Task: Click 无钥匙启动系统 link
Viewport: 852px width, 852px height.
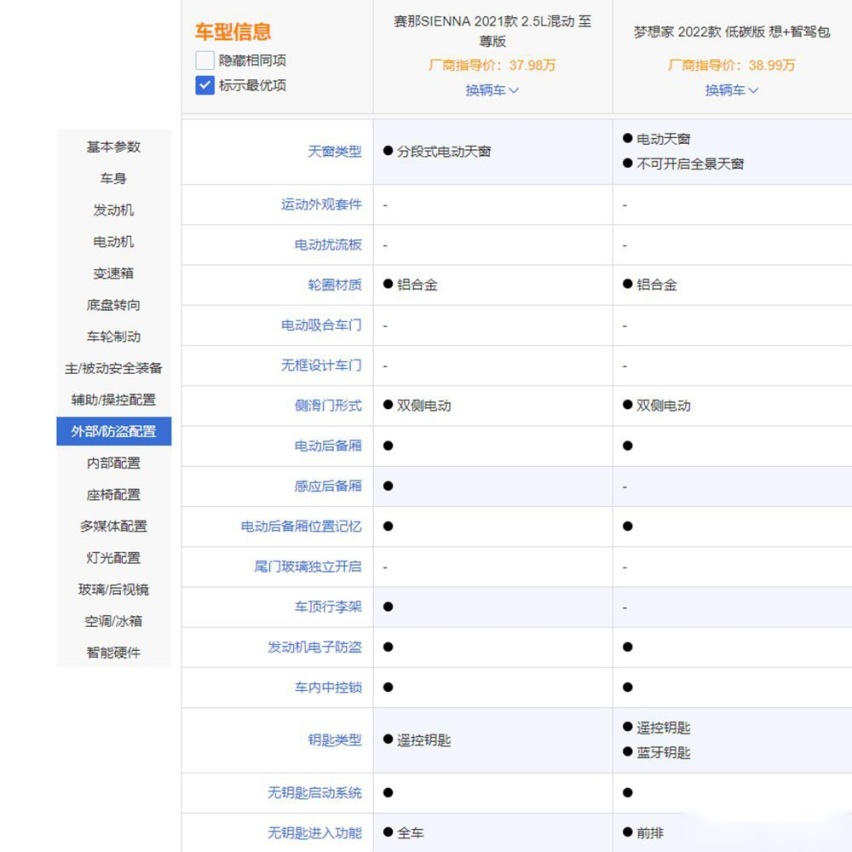Action: pyautogui.click(x=315, y=792)
